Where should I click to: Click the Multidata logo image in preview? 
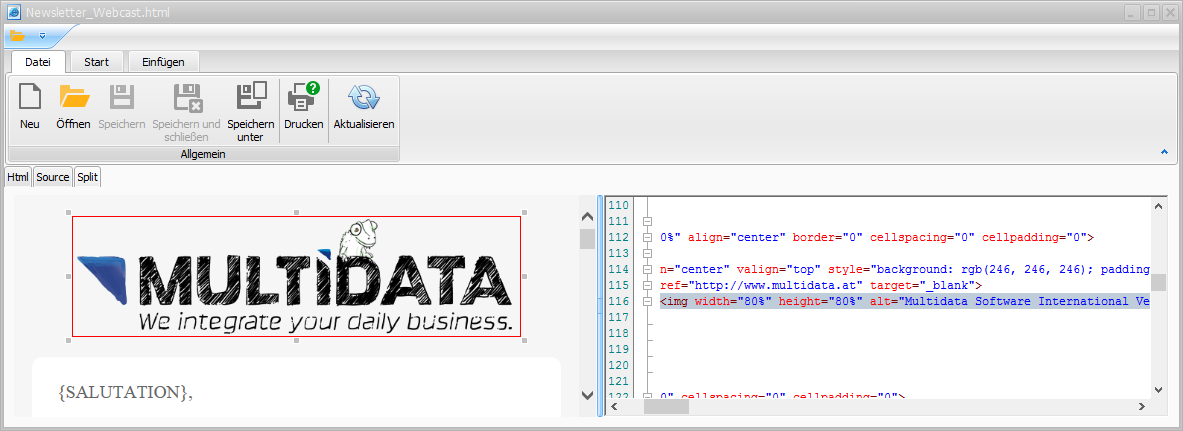point(297,276)
